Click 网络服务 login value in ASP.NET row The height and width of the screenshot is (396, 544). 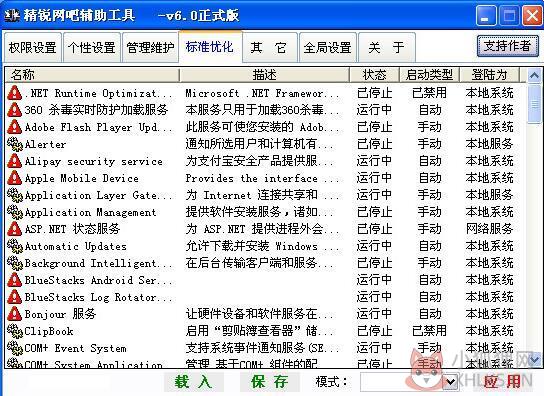(489, 229)
